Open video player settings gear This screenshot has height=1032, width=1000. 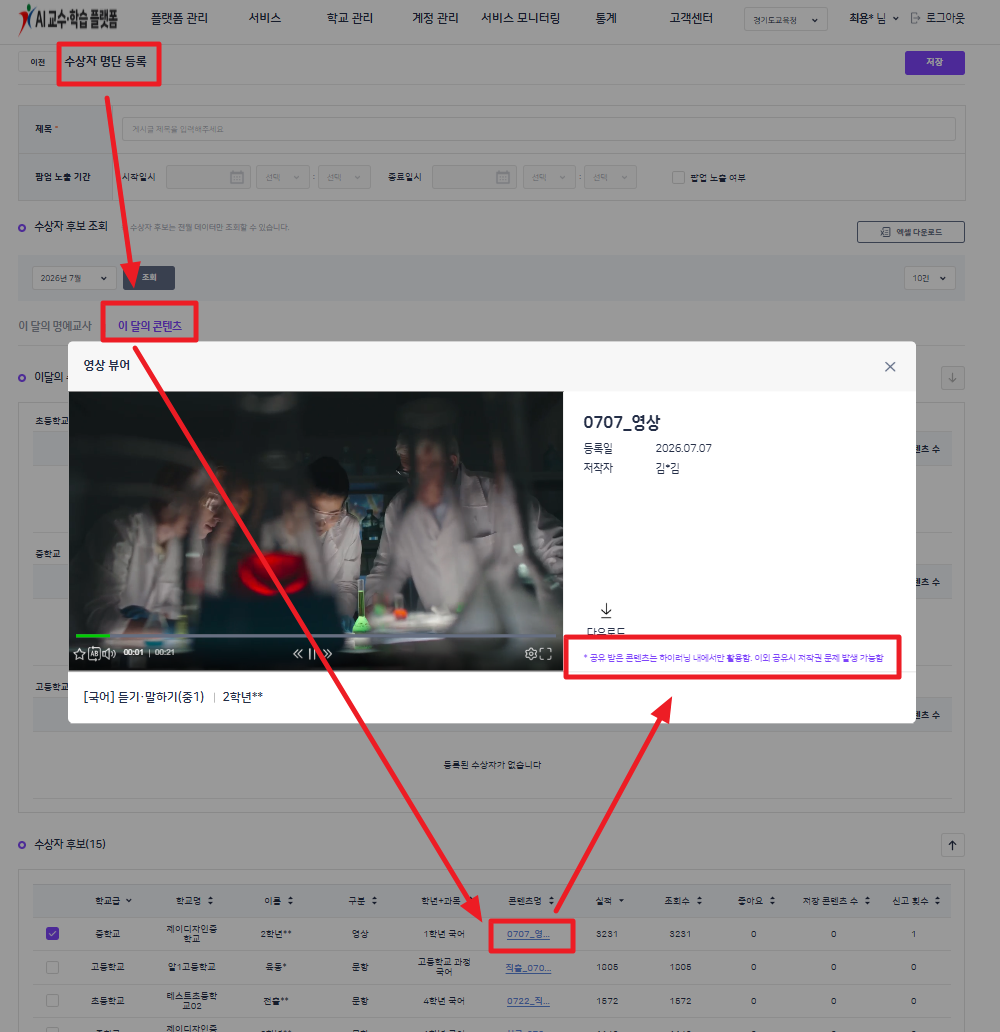click(x=531, y=654)
